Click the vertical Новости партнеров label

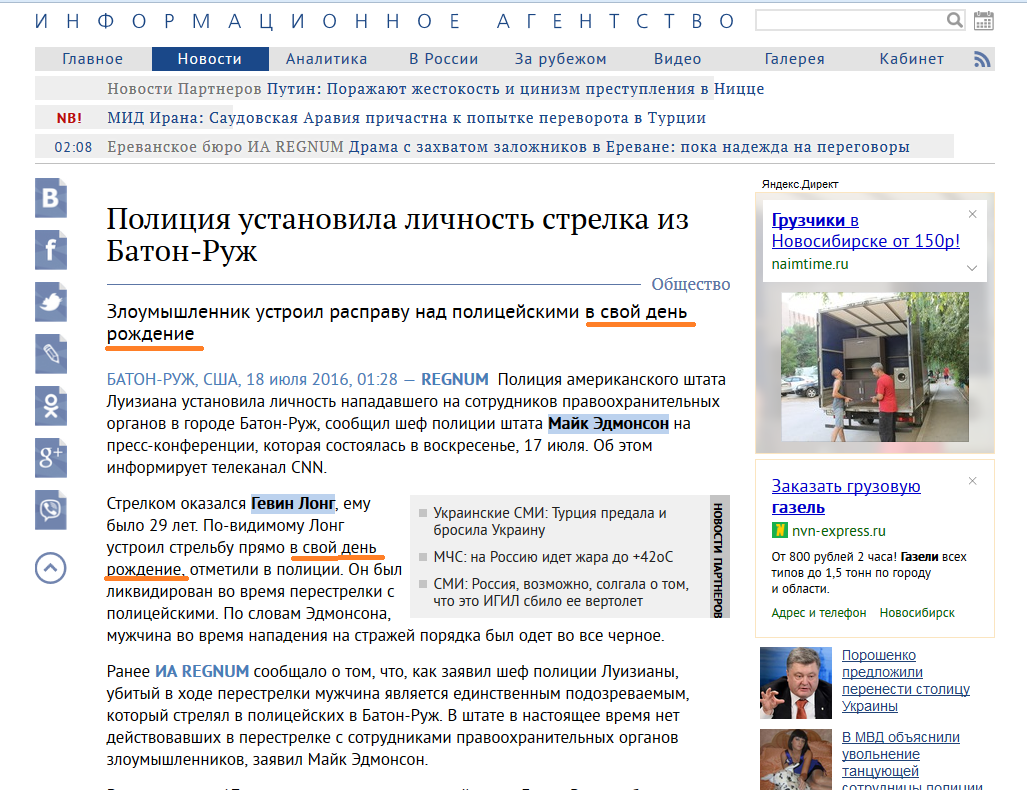point(718,560)
